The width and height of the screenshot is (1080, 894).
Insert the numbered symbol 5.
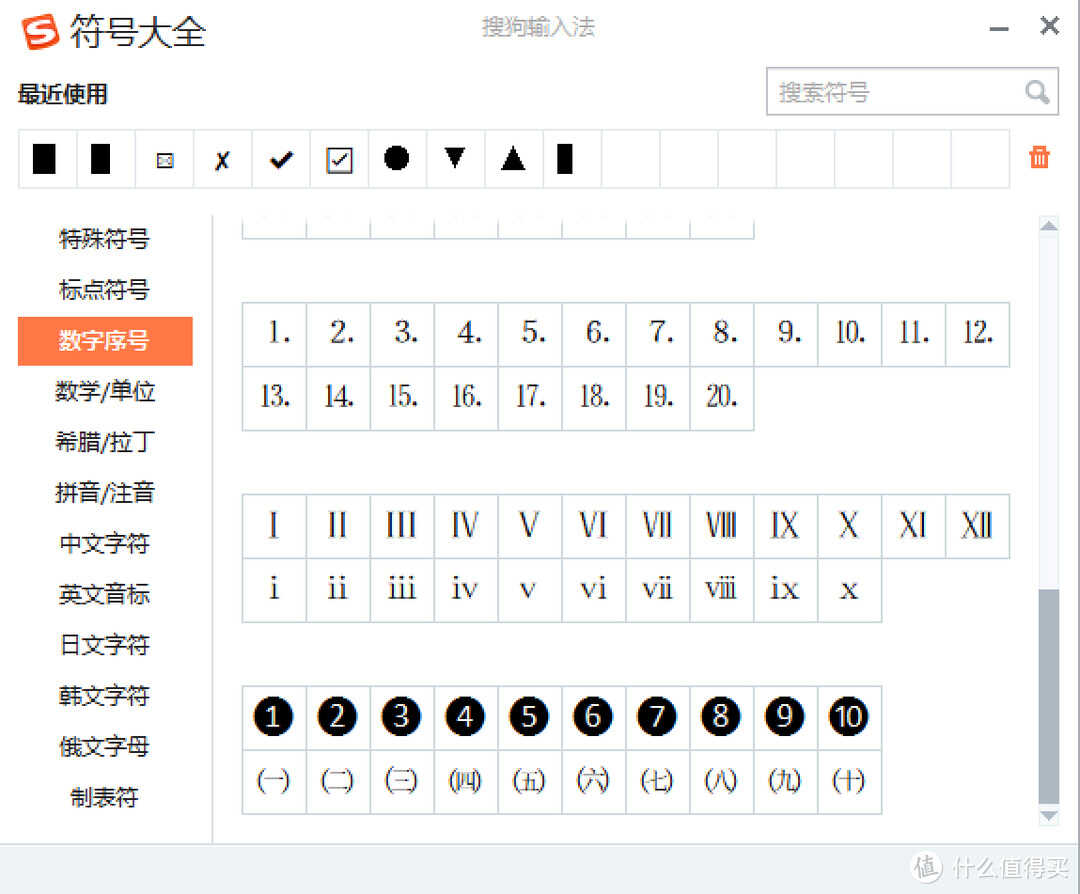point(529,334)
